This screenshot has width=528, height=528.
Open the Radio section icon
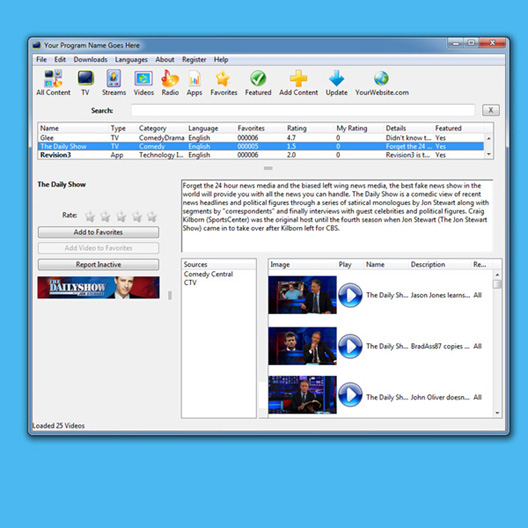pyautogui.click(x=170, y=83)
